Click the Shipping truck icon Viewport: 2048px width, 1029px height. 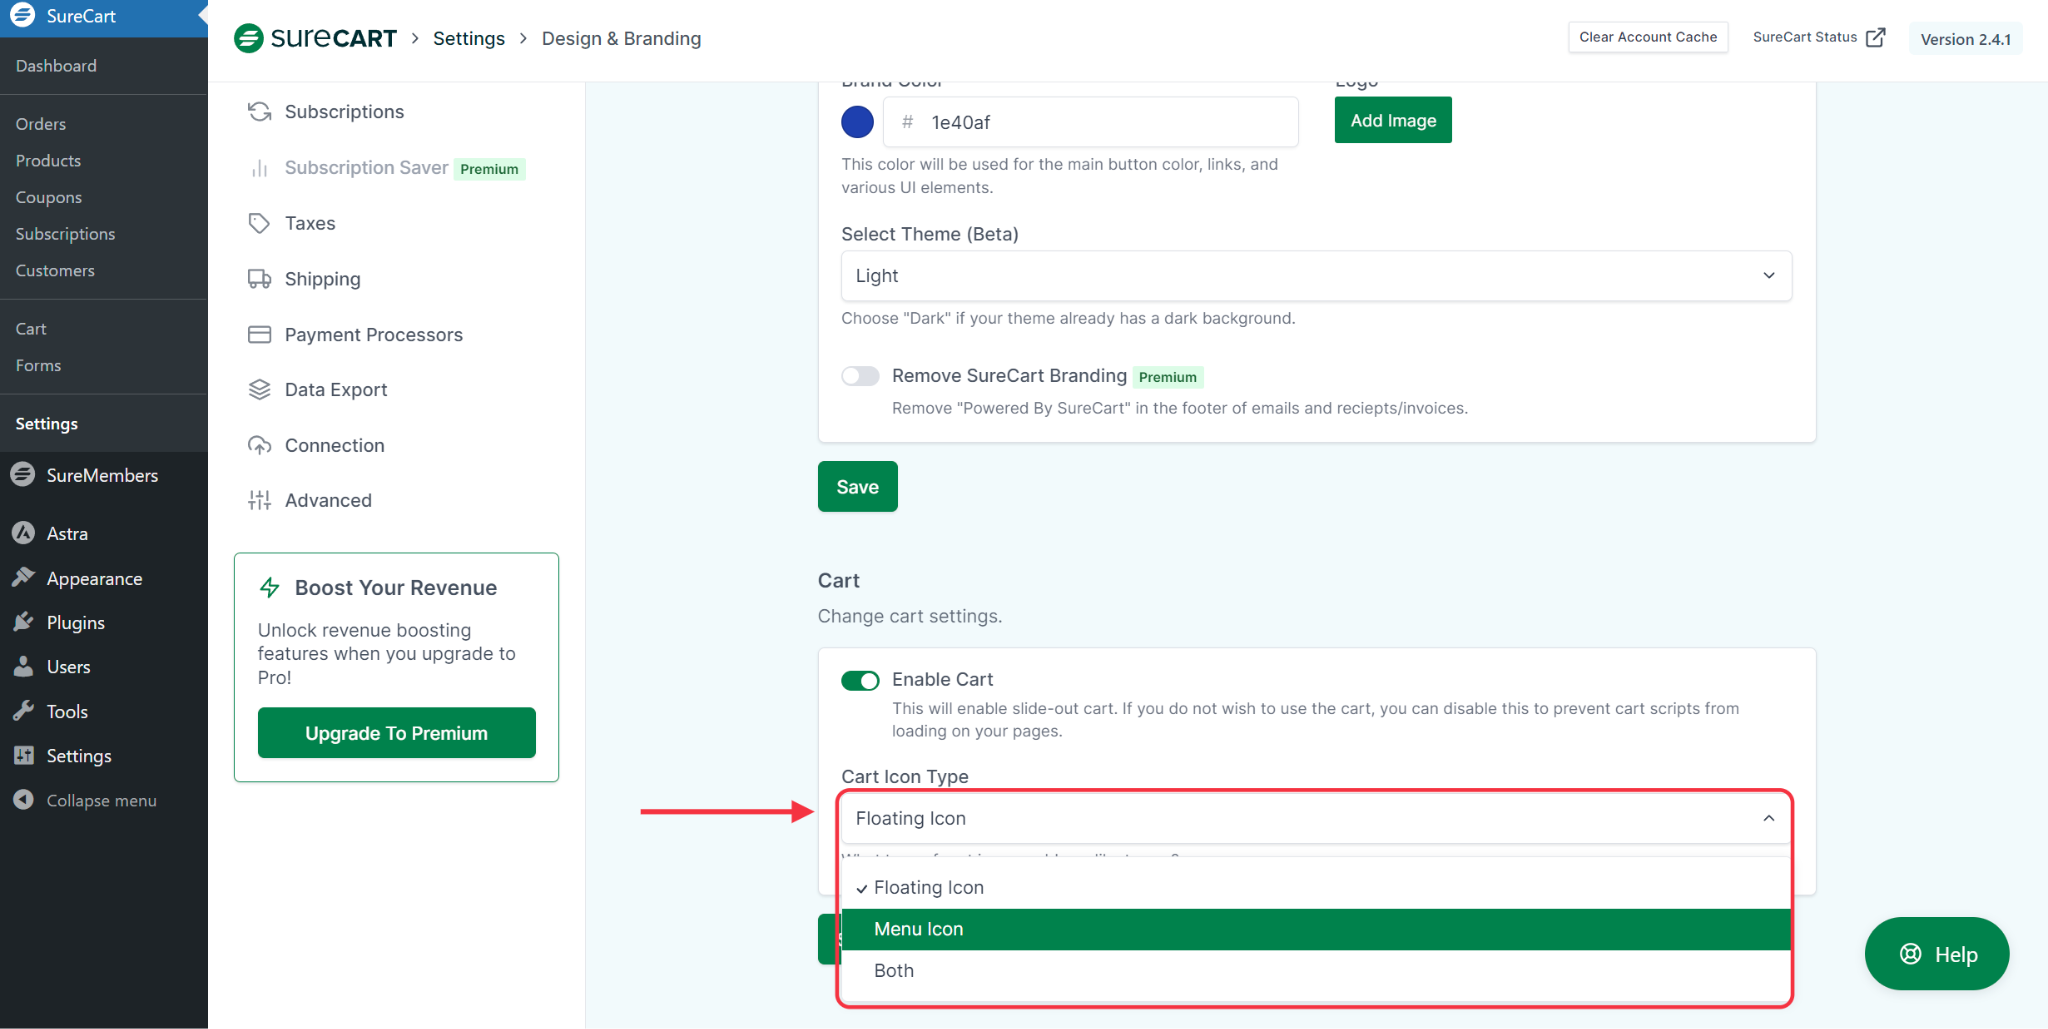[x=260, y=279]
